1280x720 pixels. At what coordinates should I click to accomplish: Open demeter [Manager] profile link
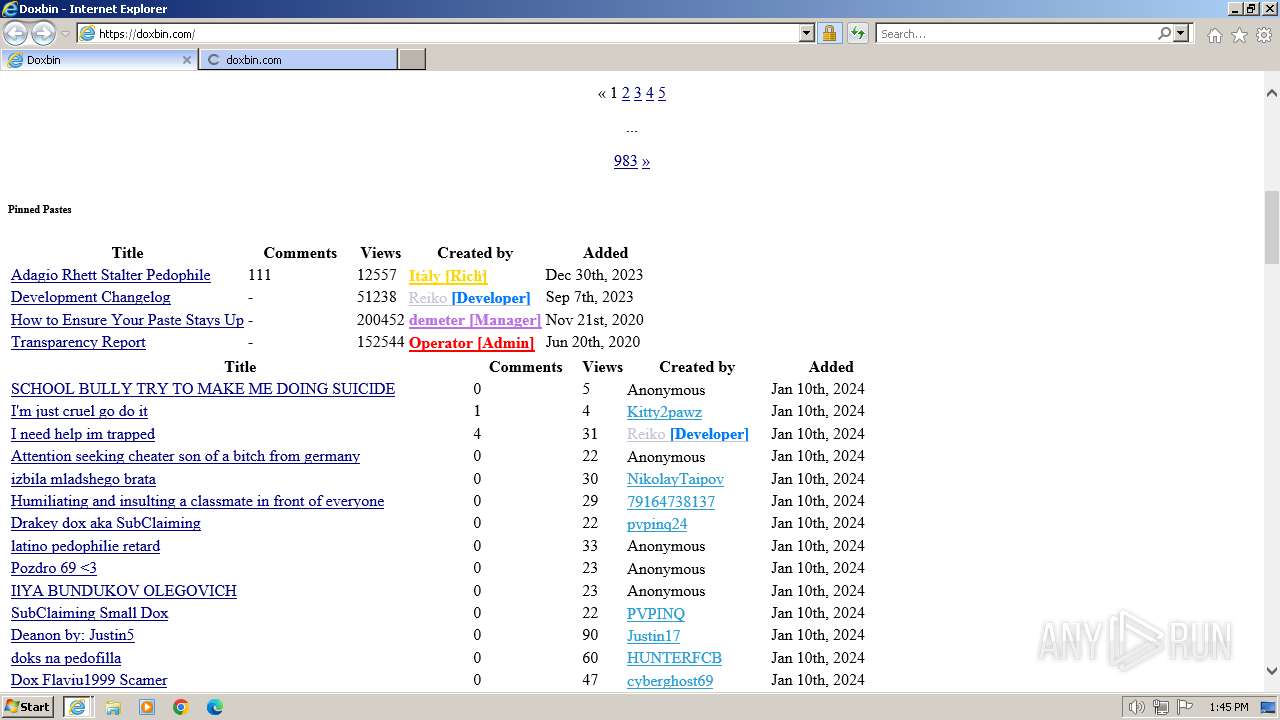(x=475, y=320)
